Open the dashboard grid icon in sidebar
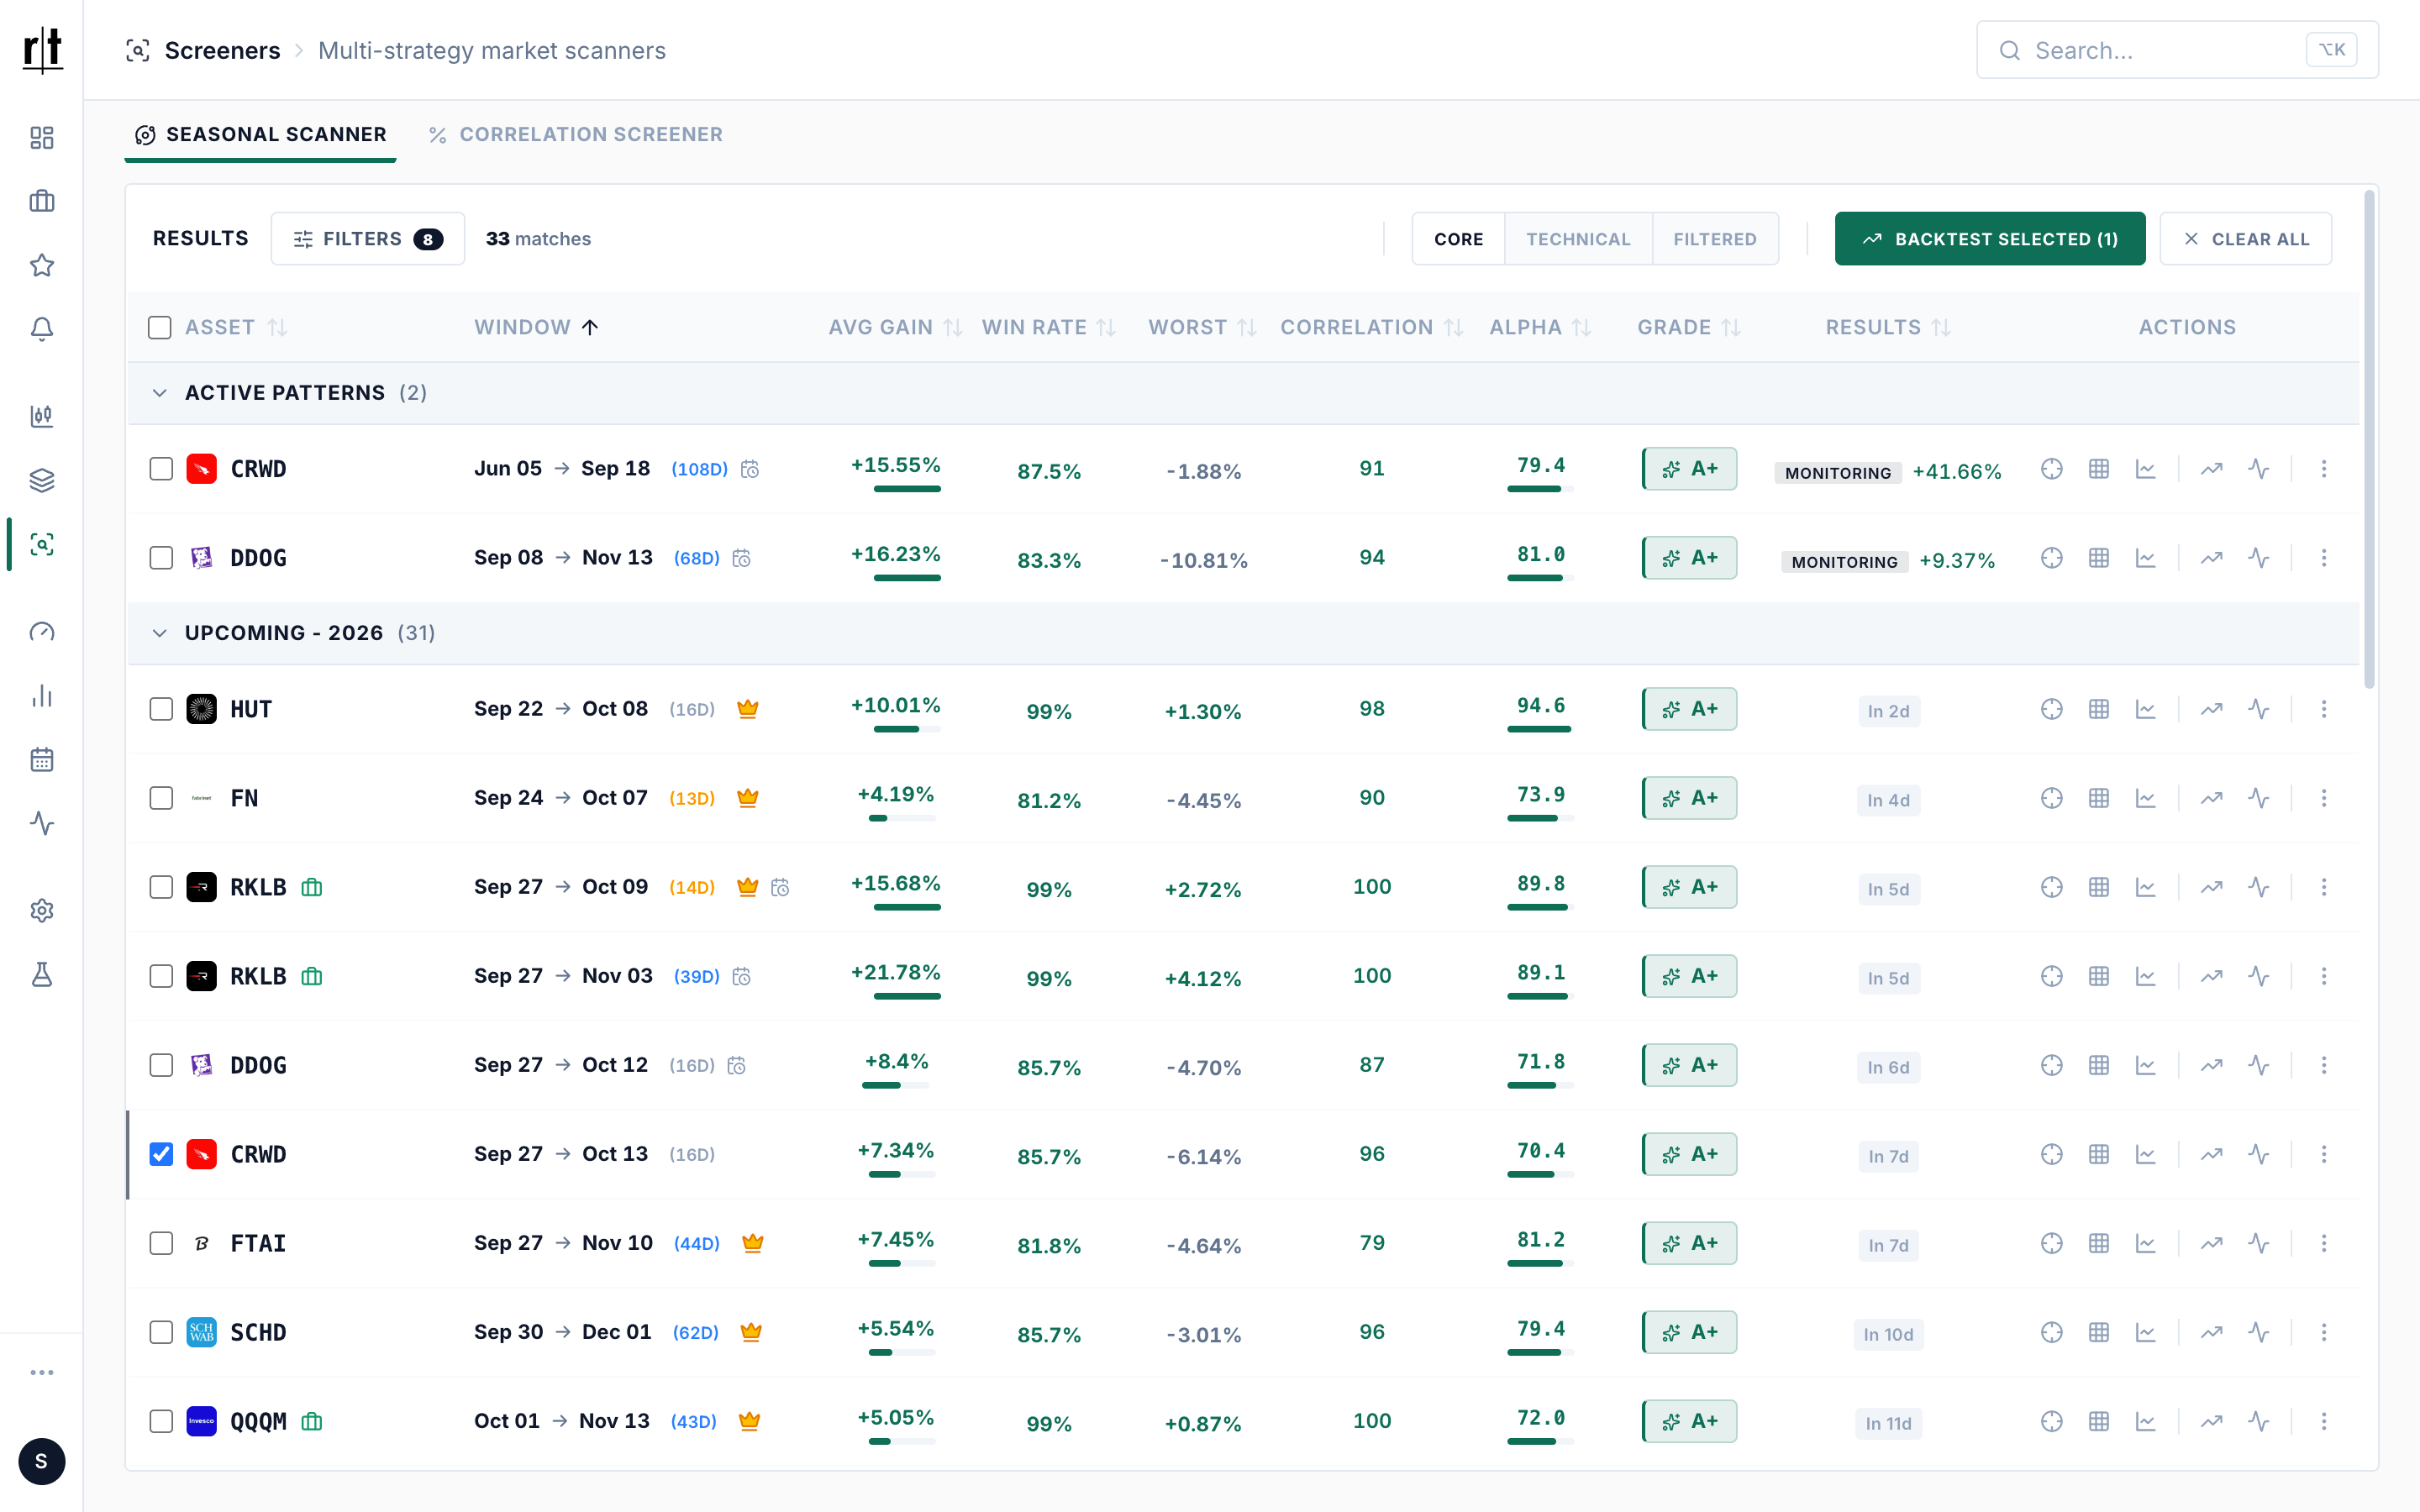 pos(42,137)
